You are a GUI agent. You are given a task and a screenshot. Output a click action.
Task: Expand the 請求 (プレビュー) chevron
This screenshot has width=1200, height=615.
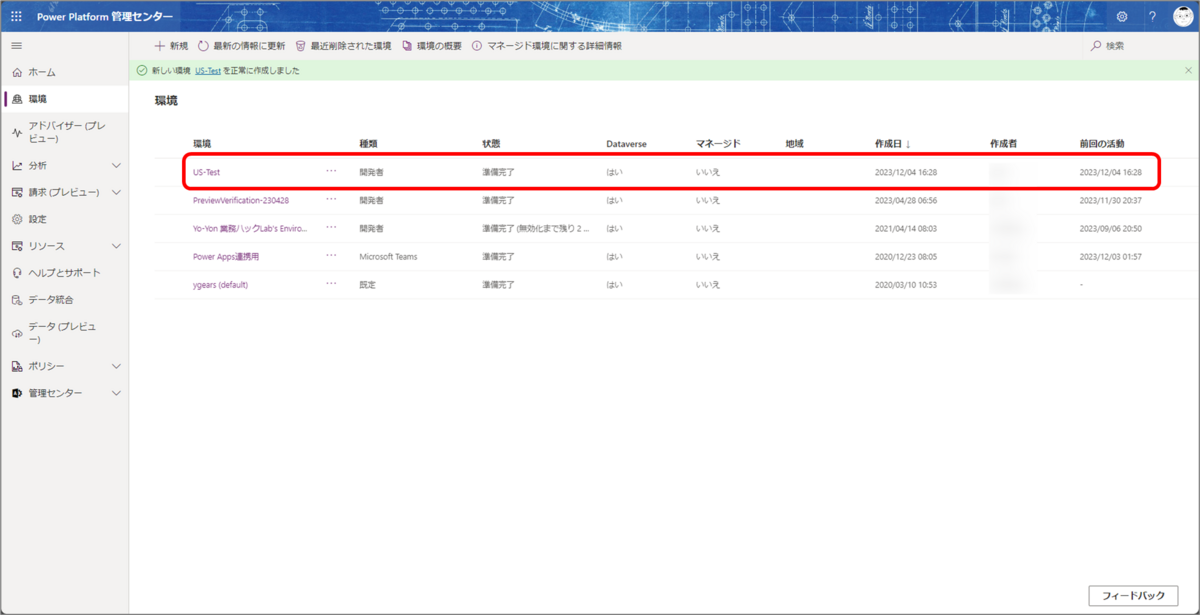click(x=116, y=192)
